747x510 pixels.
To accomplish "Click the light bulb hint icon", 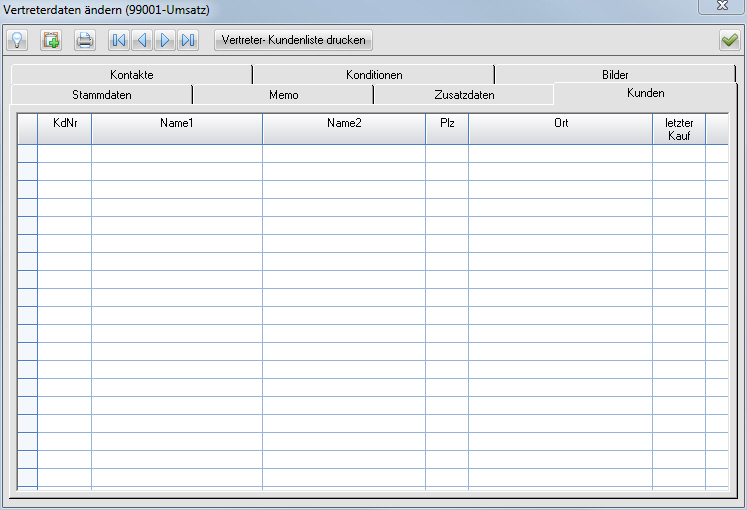I will coord(17,40).
